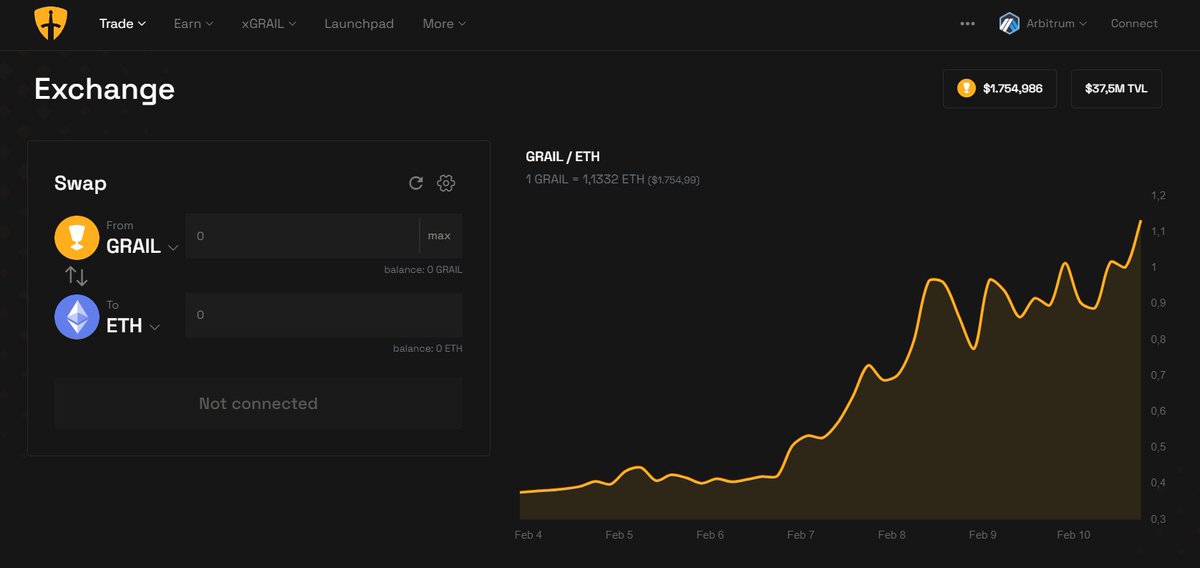Open the More menu
The width and height of the screenshot is (1200, 568).
pos(444,23)
